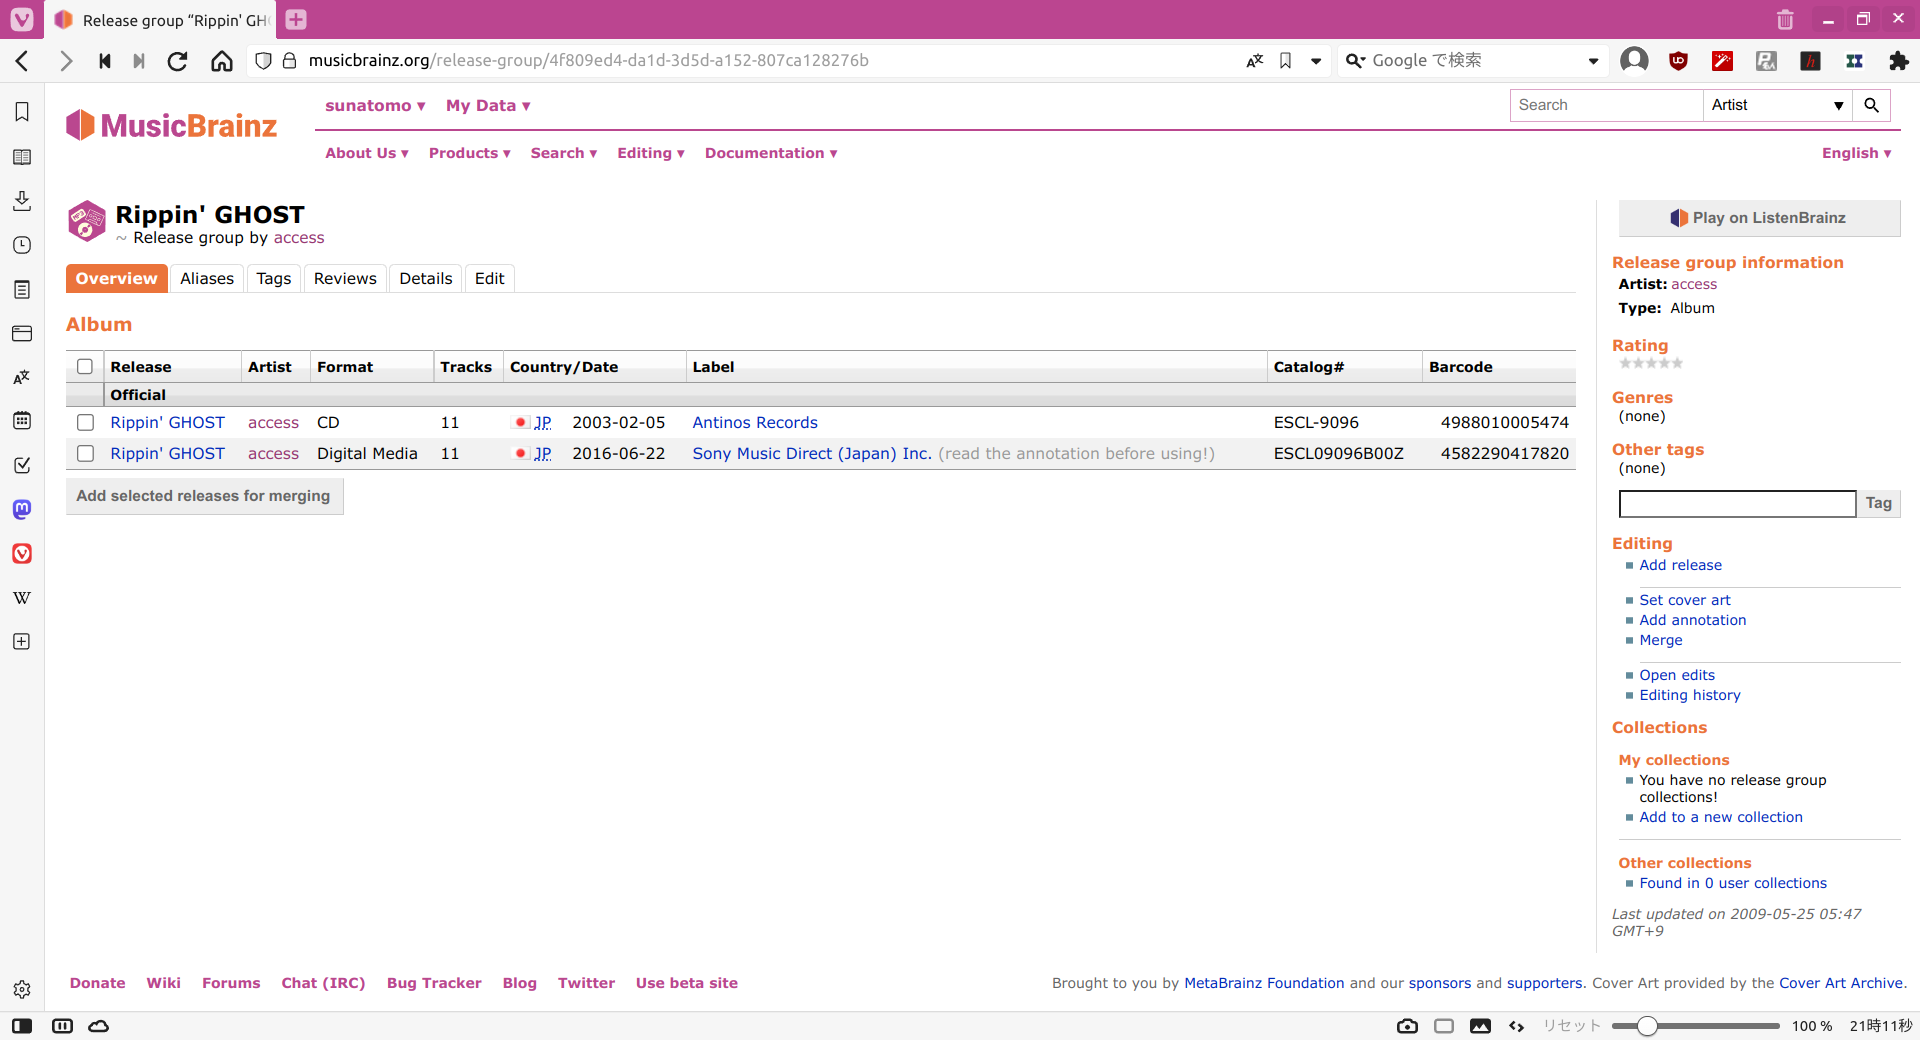Expand the My Data menu
Viewport: 1920px width, 1040px height.
[x=488, y=106]
